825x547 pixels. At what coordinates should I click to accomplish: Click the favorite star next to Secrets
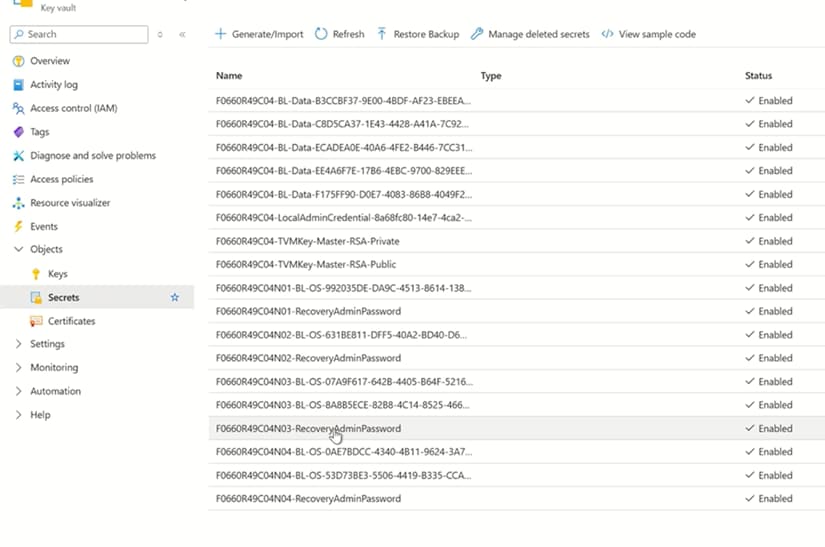click(x=175, y=298)
